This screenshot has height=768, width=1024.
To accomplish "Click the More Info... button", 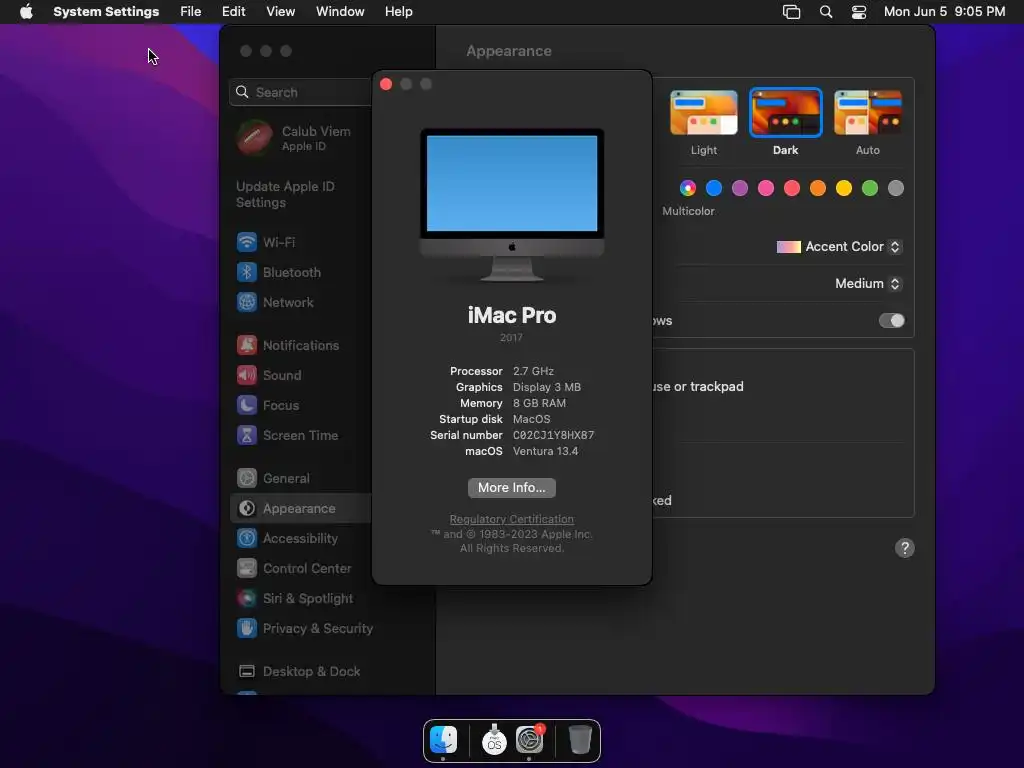I will 511,488.
